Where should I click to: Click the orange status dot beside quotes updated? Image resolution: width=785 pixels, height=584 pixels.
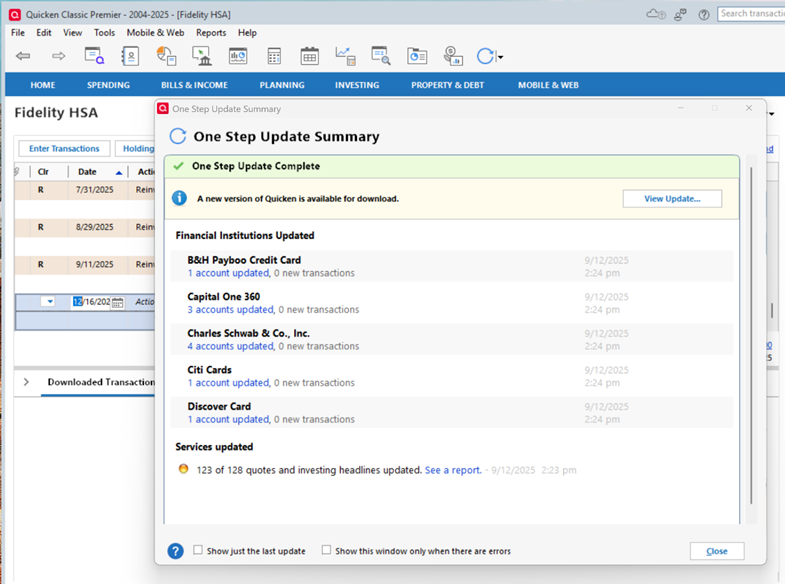184,469
